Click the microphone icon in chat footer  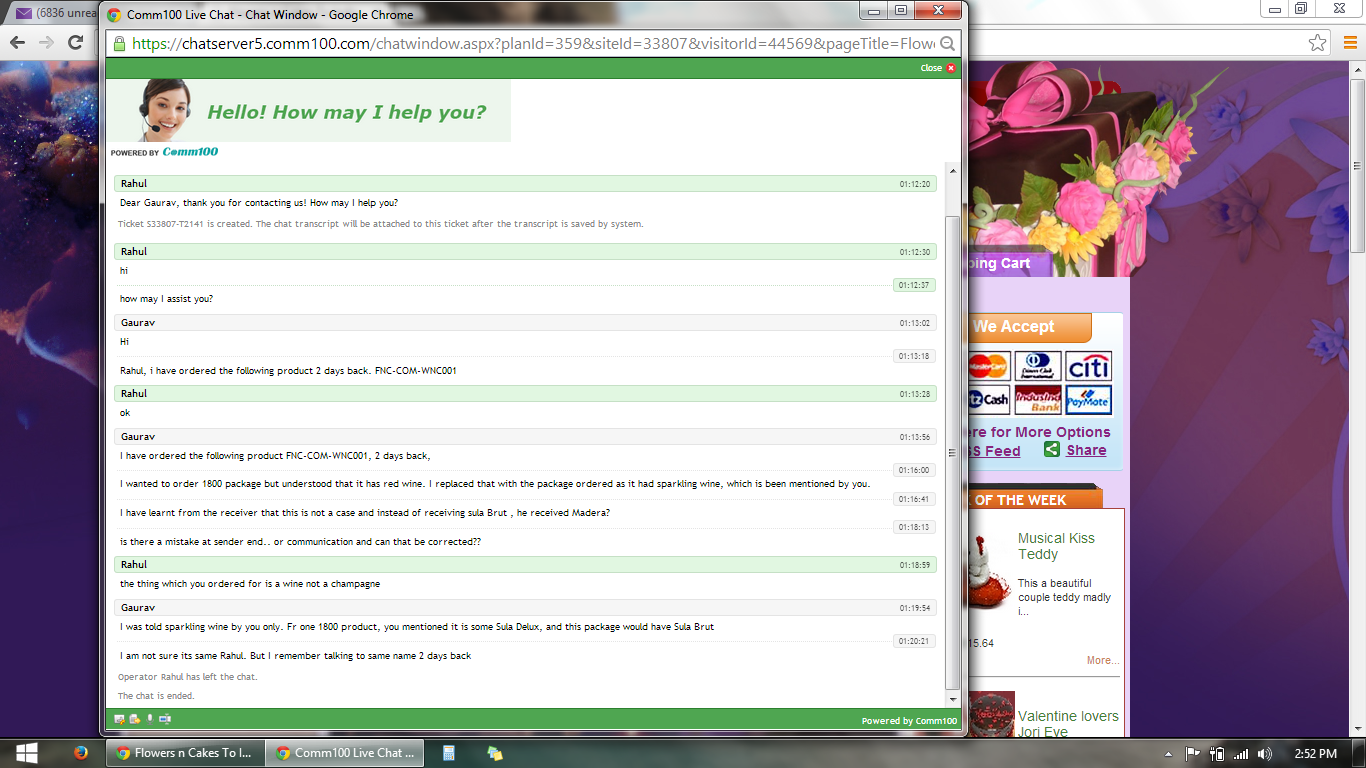(x=149, y=719)
